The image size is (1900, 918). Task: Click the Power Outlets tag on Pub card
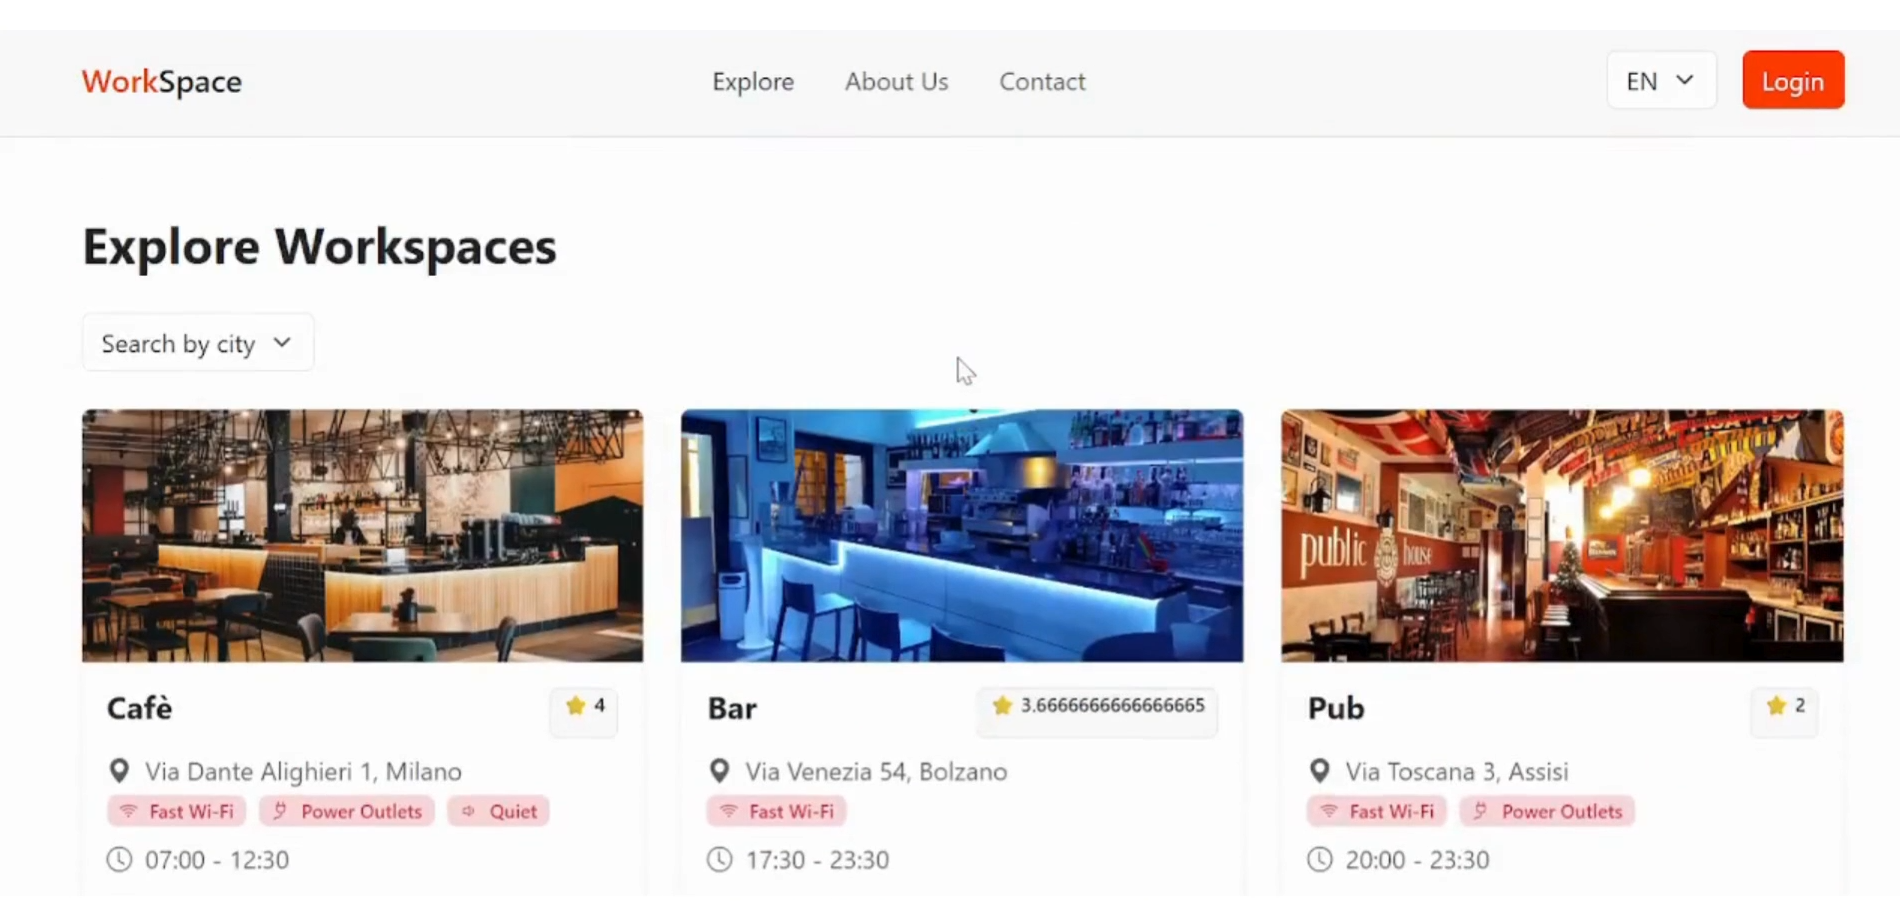coord(1547,811)
